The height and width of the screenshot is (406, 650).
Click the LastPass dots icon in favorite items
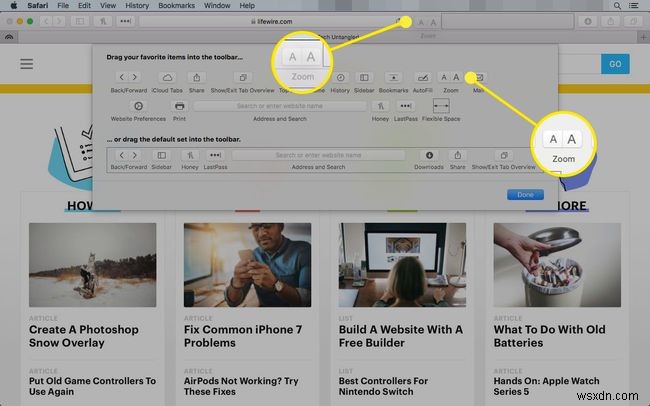(x=405, y=106)
